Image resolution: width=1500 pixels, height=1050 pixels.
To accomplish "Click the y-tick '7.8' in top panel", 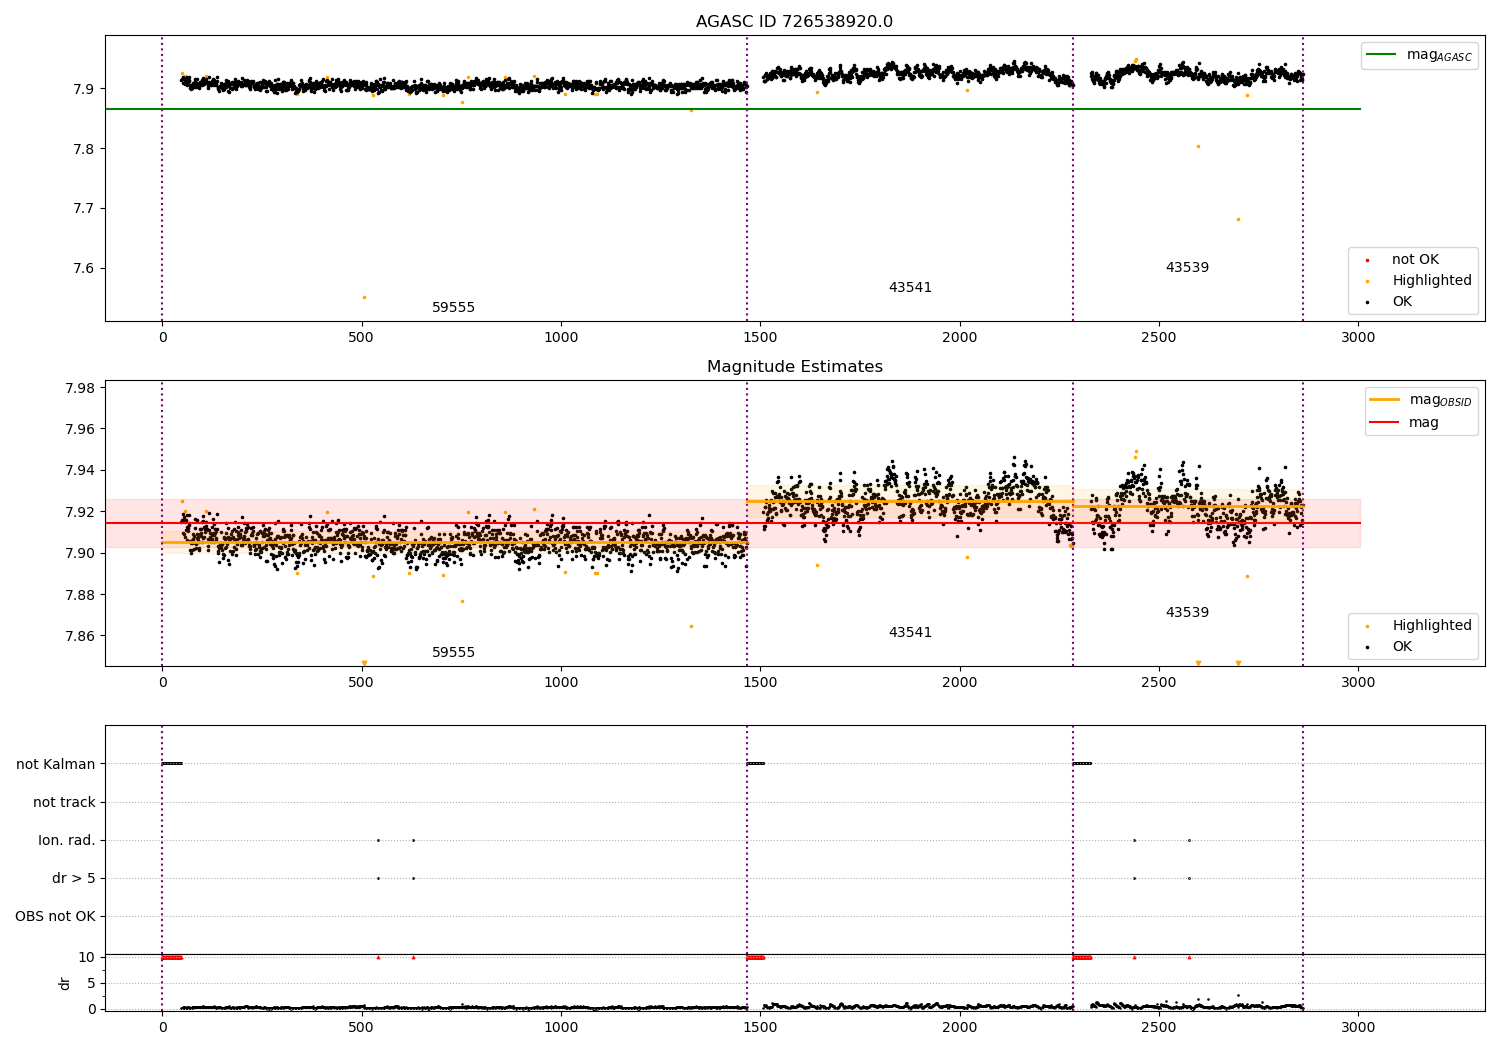I will 84,149.
